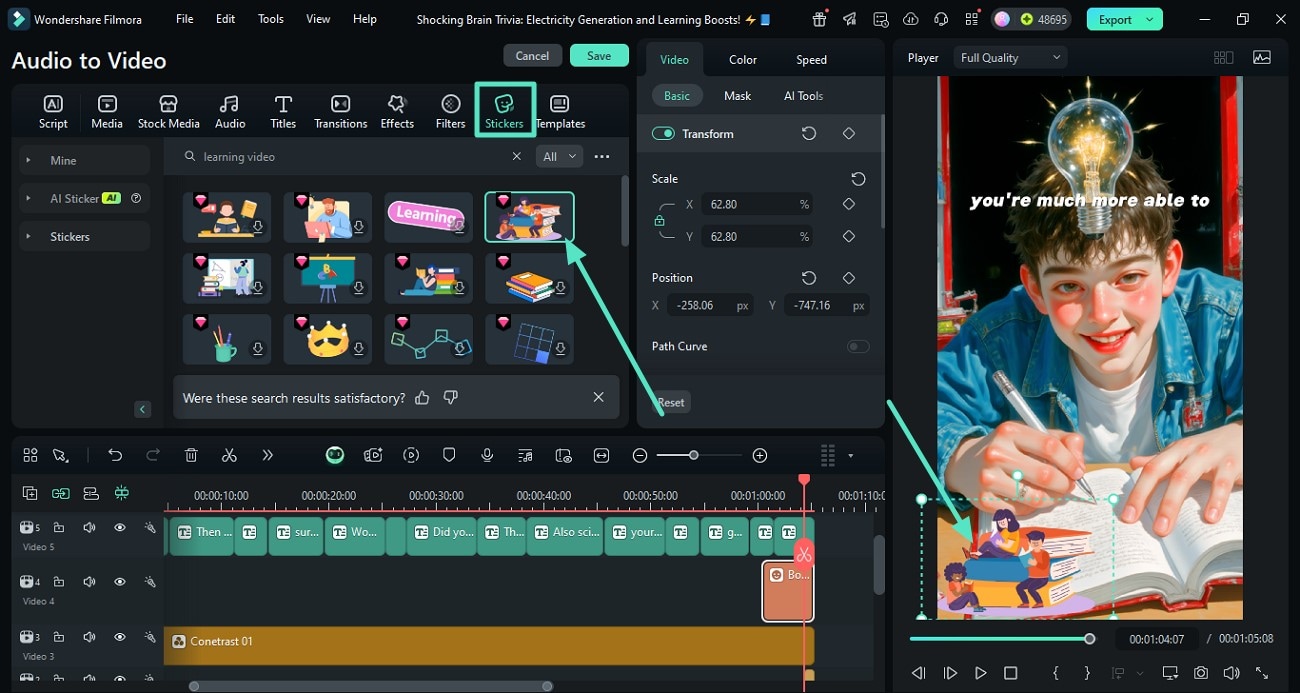1300x693 pixels.
Task: Click the Cancel button
Action: [532, 56]
